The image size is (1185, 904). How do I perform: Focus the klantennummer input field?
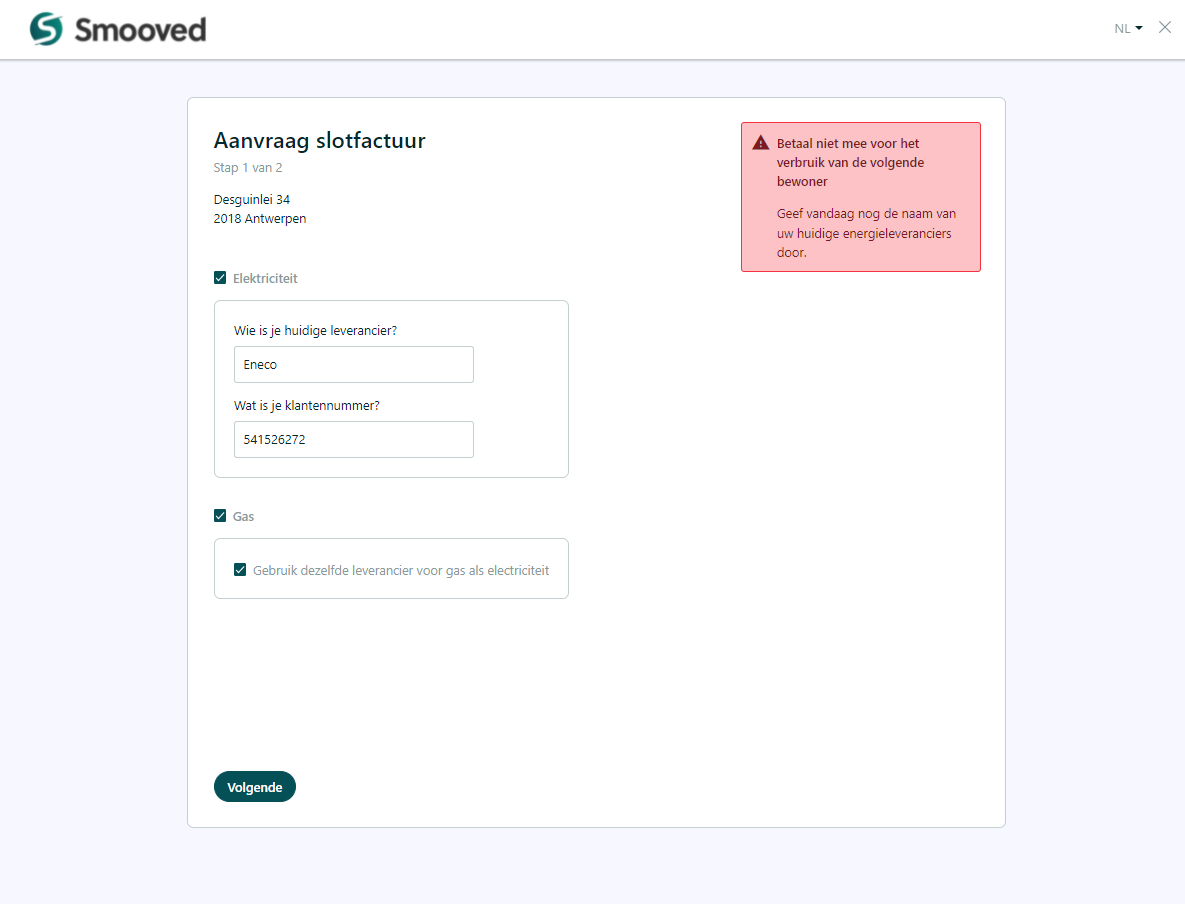[354, 439]
